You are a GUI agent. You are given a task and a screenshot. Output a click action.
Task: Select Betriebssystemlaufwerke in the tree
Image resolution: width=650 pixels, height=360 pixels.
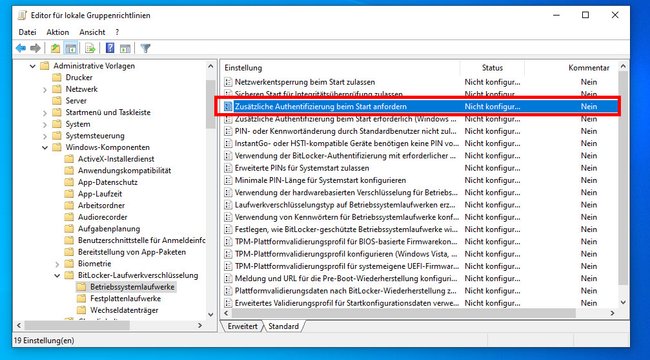coord(132,287)
